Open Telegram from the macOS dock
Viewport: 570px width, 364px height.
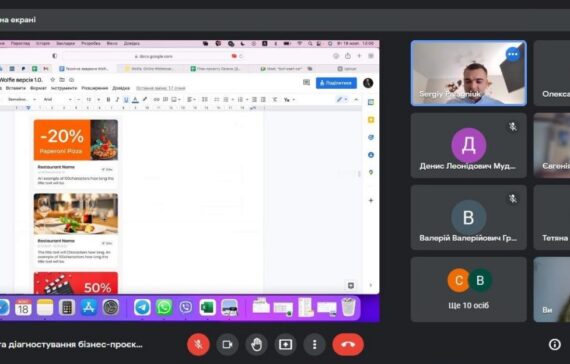coord(142,307)
